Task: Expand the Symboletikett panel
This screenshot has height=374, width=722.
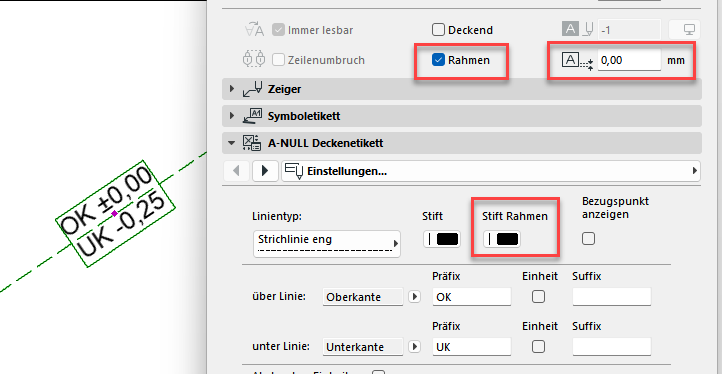Action: [232, 116]
